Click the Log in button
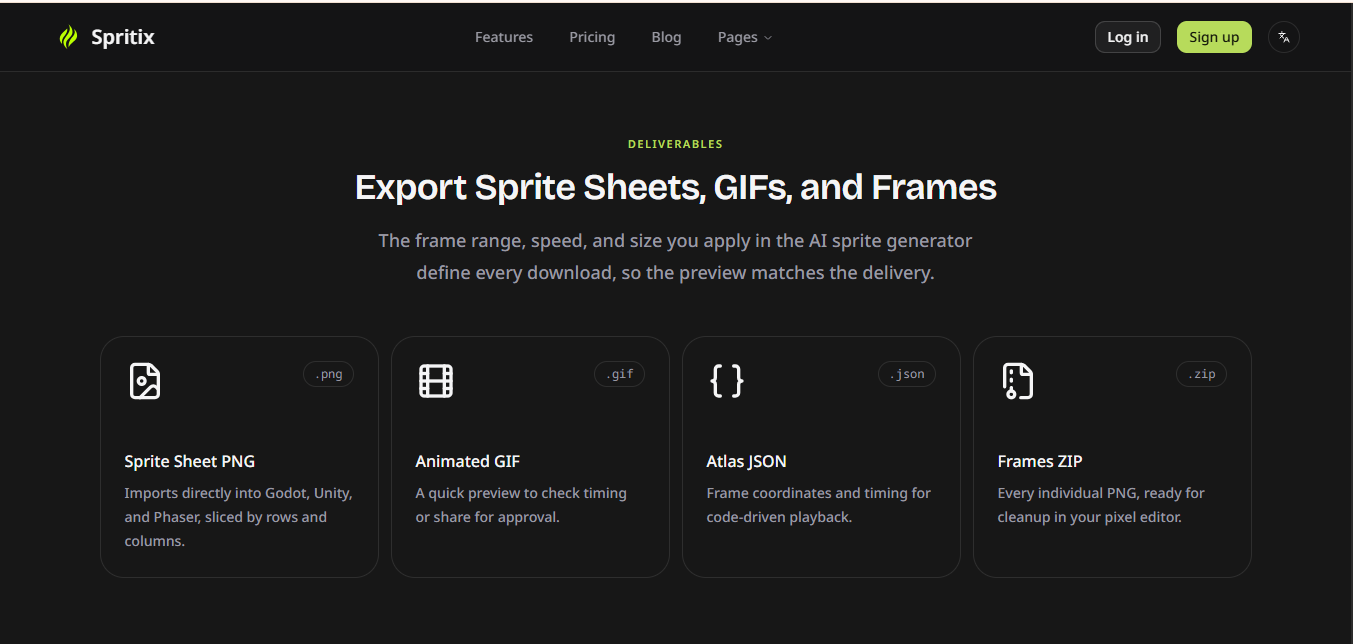The width and height of the screenshot is (1353, 644). tap(1128, 37)
